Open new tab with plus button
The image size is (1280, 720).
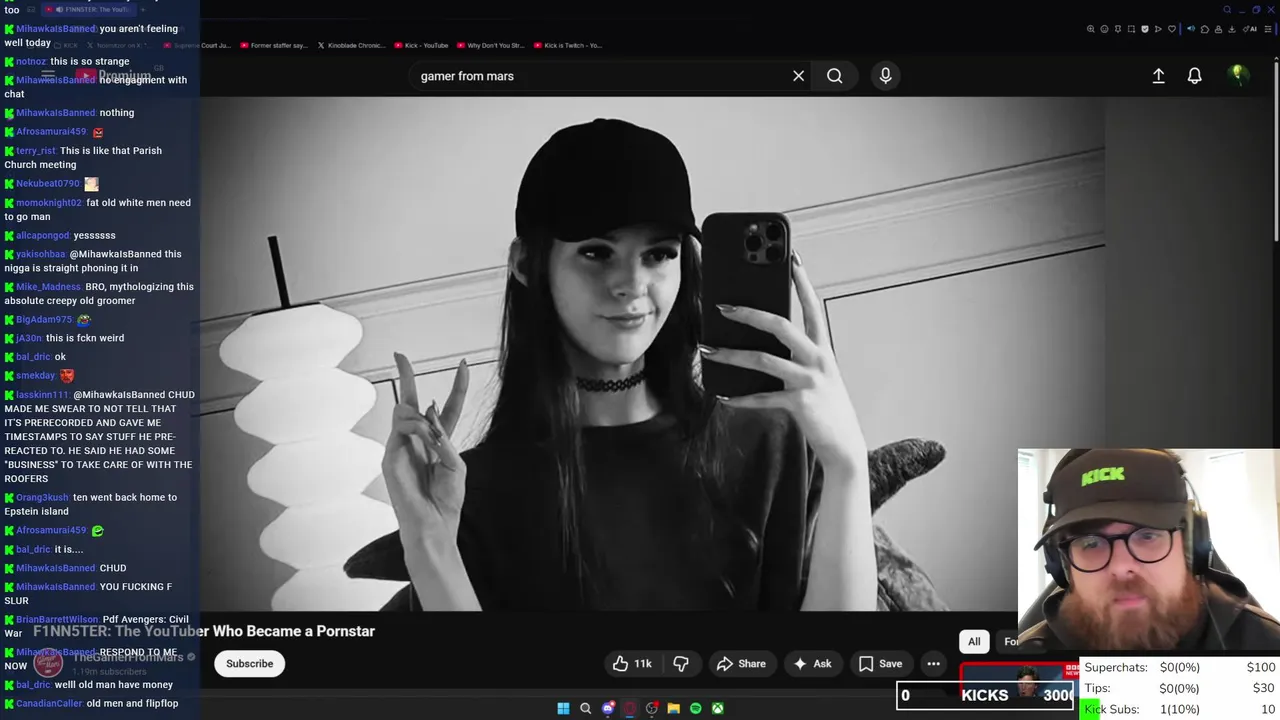pyautogui.click(x=142, y=9)
